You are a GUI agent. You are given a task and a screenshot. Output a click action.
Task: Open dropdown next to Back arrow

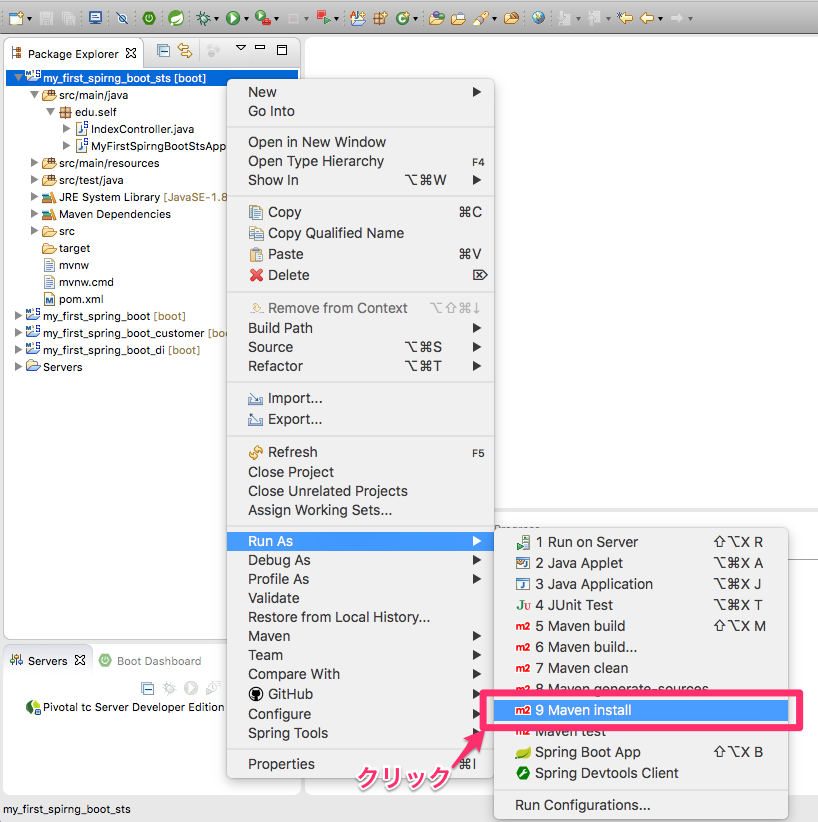pos(660,19)
